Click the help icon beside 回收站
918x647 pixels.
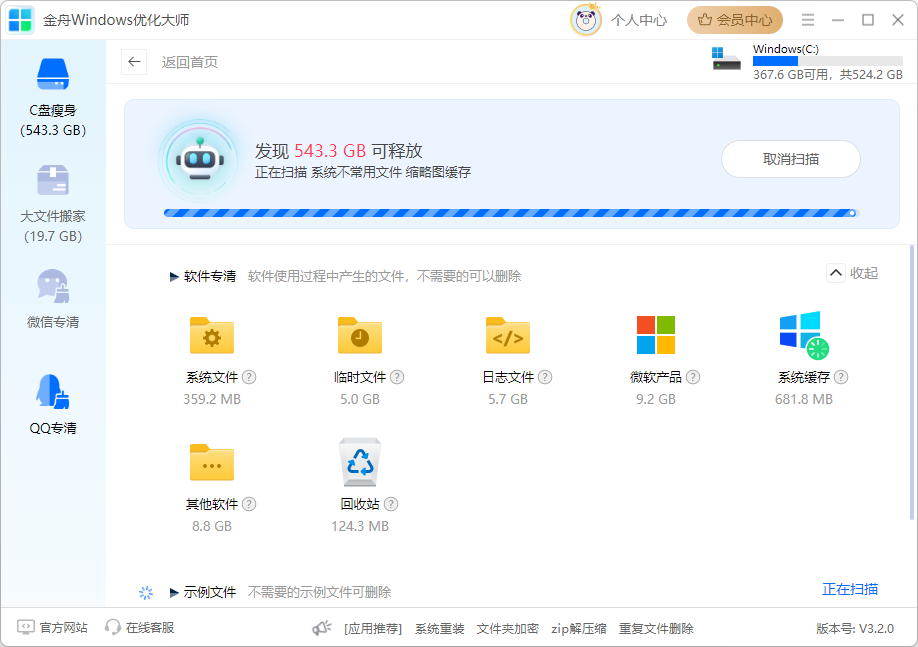click(x=391, y=504)
